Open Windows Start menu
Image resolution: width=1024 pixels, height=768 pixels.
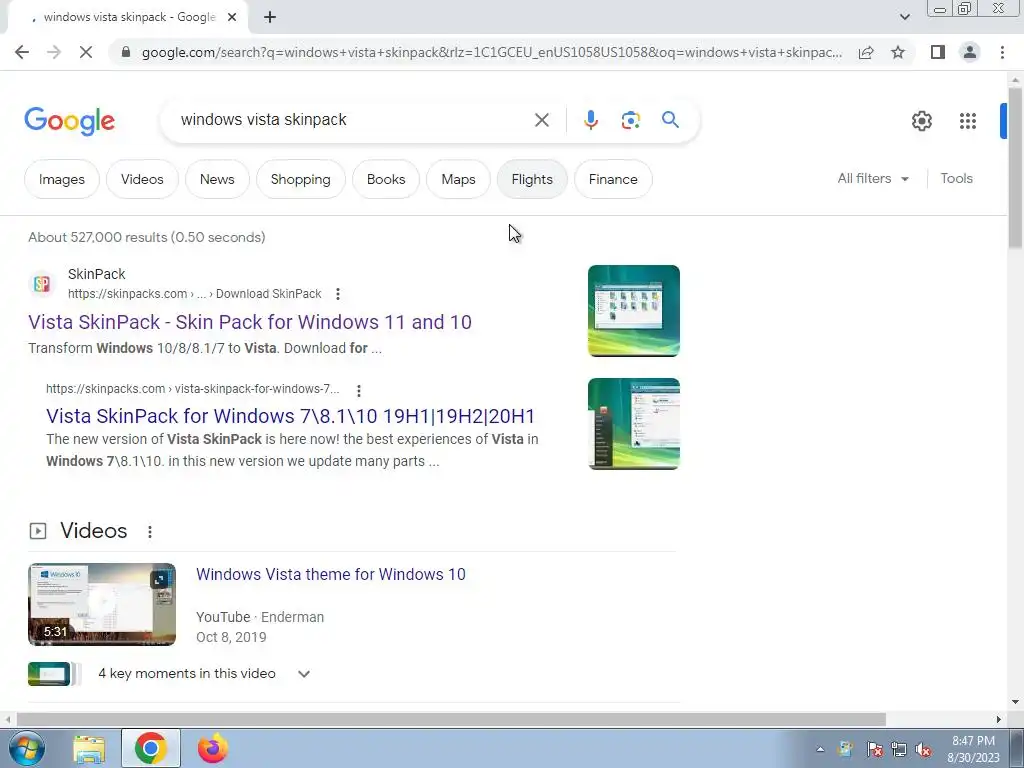[25, 748]
